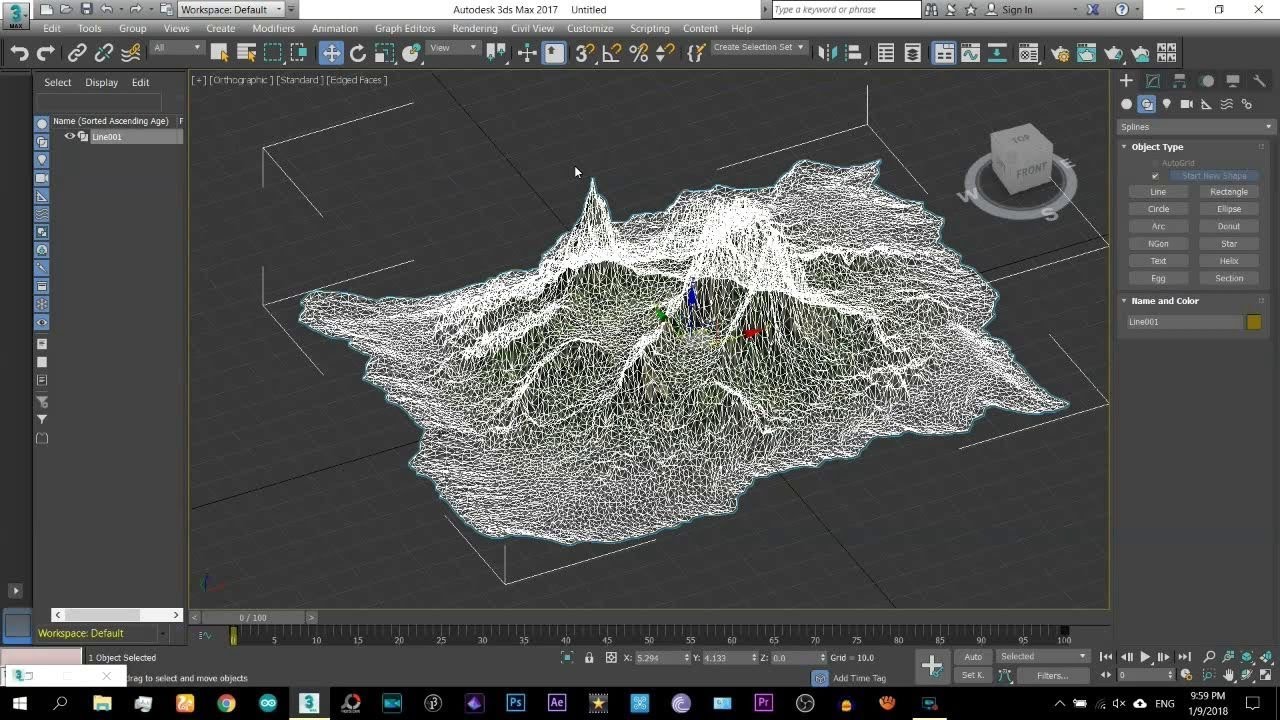Image resolution: width=1280 pixels, height=720 pixels.
Task: Select the Cameras category icon
Action: (x=1187, y=104)
